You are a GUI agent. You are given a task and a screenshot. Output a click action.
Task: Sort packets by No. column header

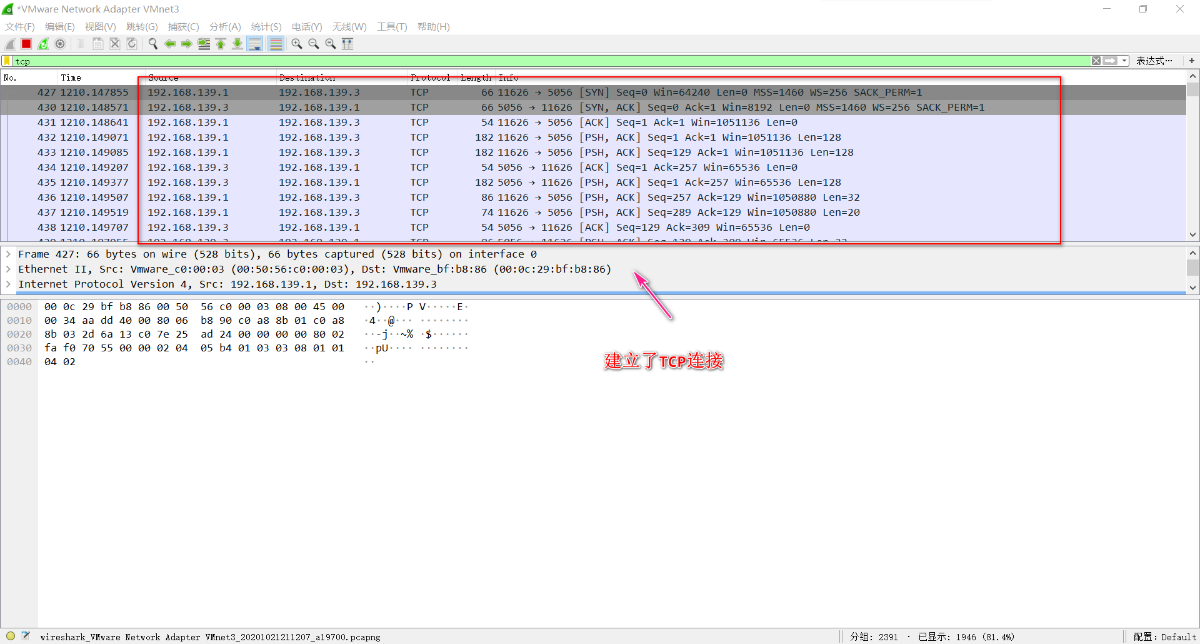(x=28, y=77)
